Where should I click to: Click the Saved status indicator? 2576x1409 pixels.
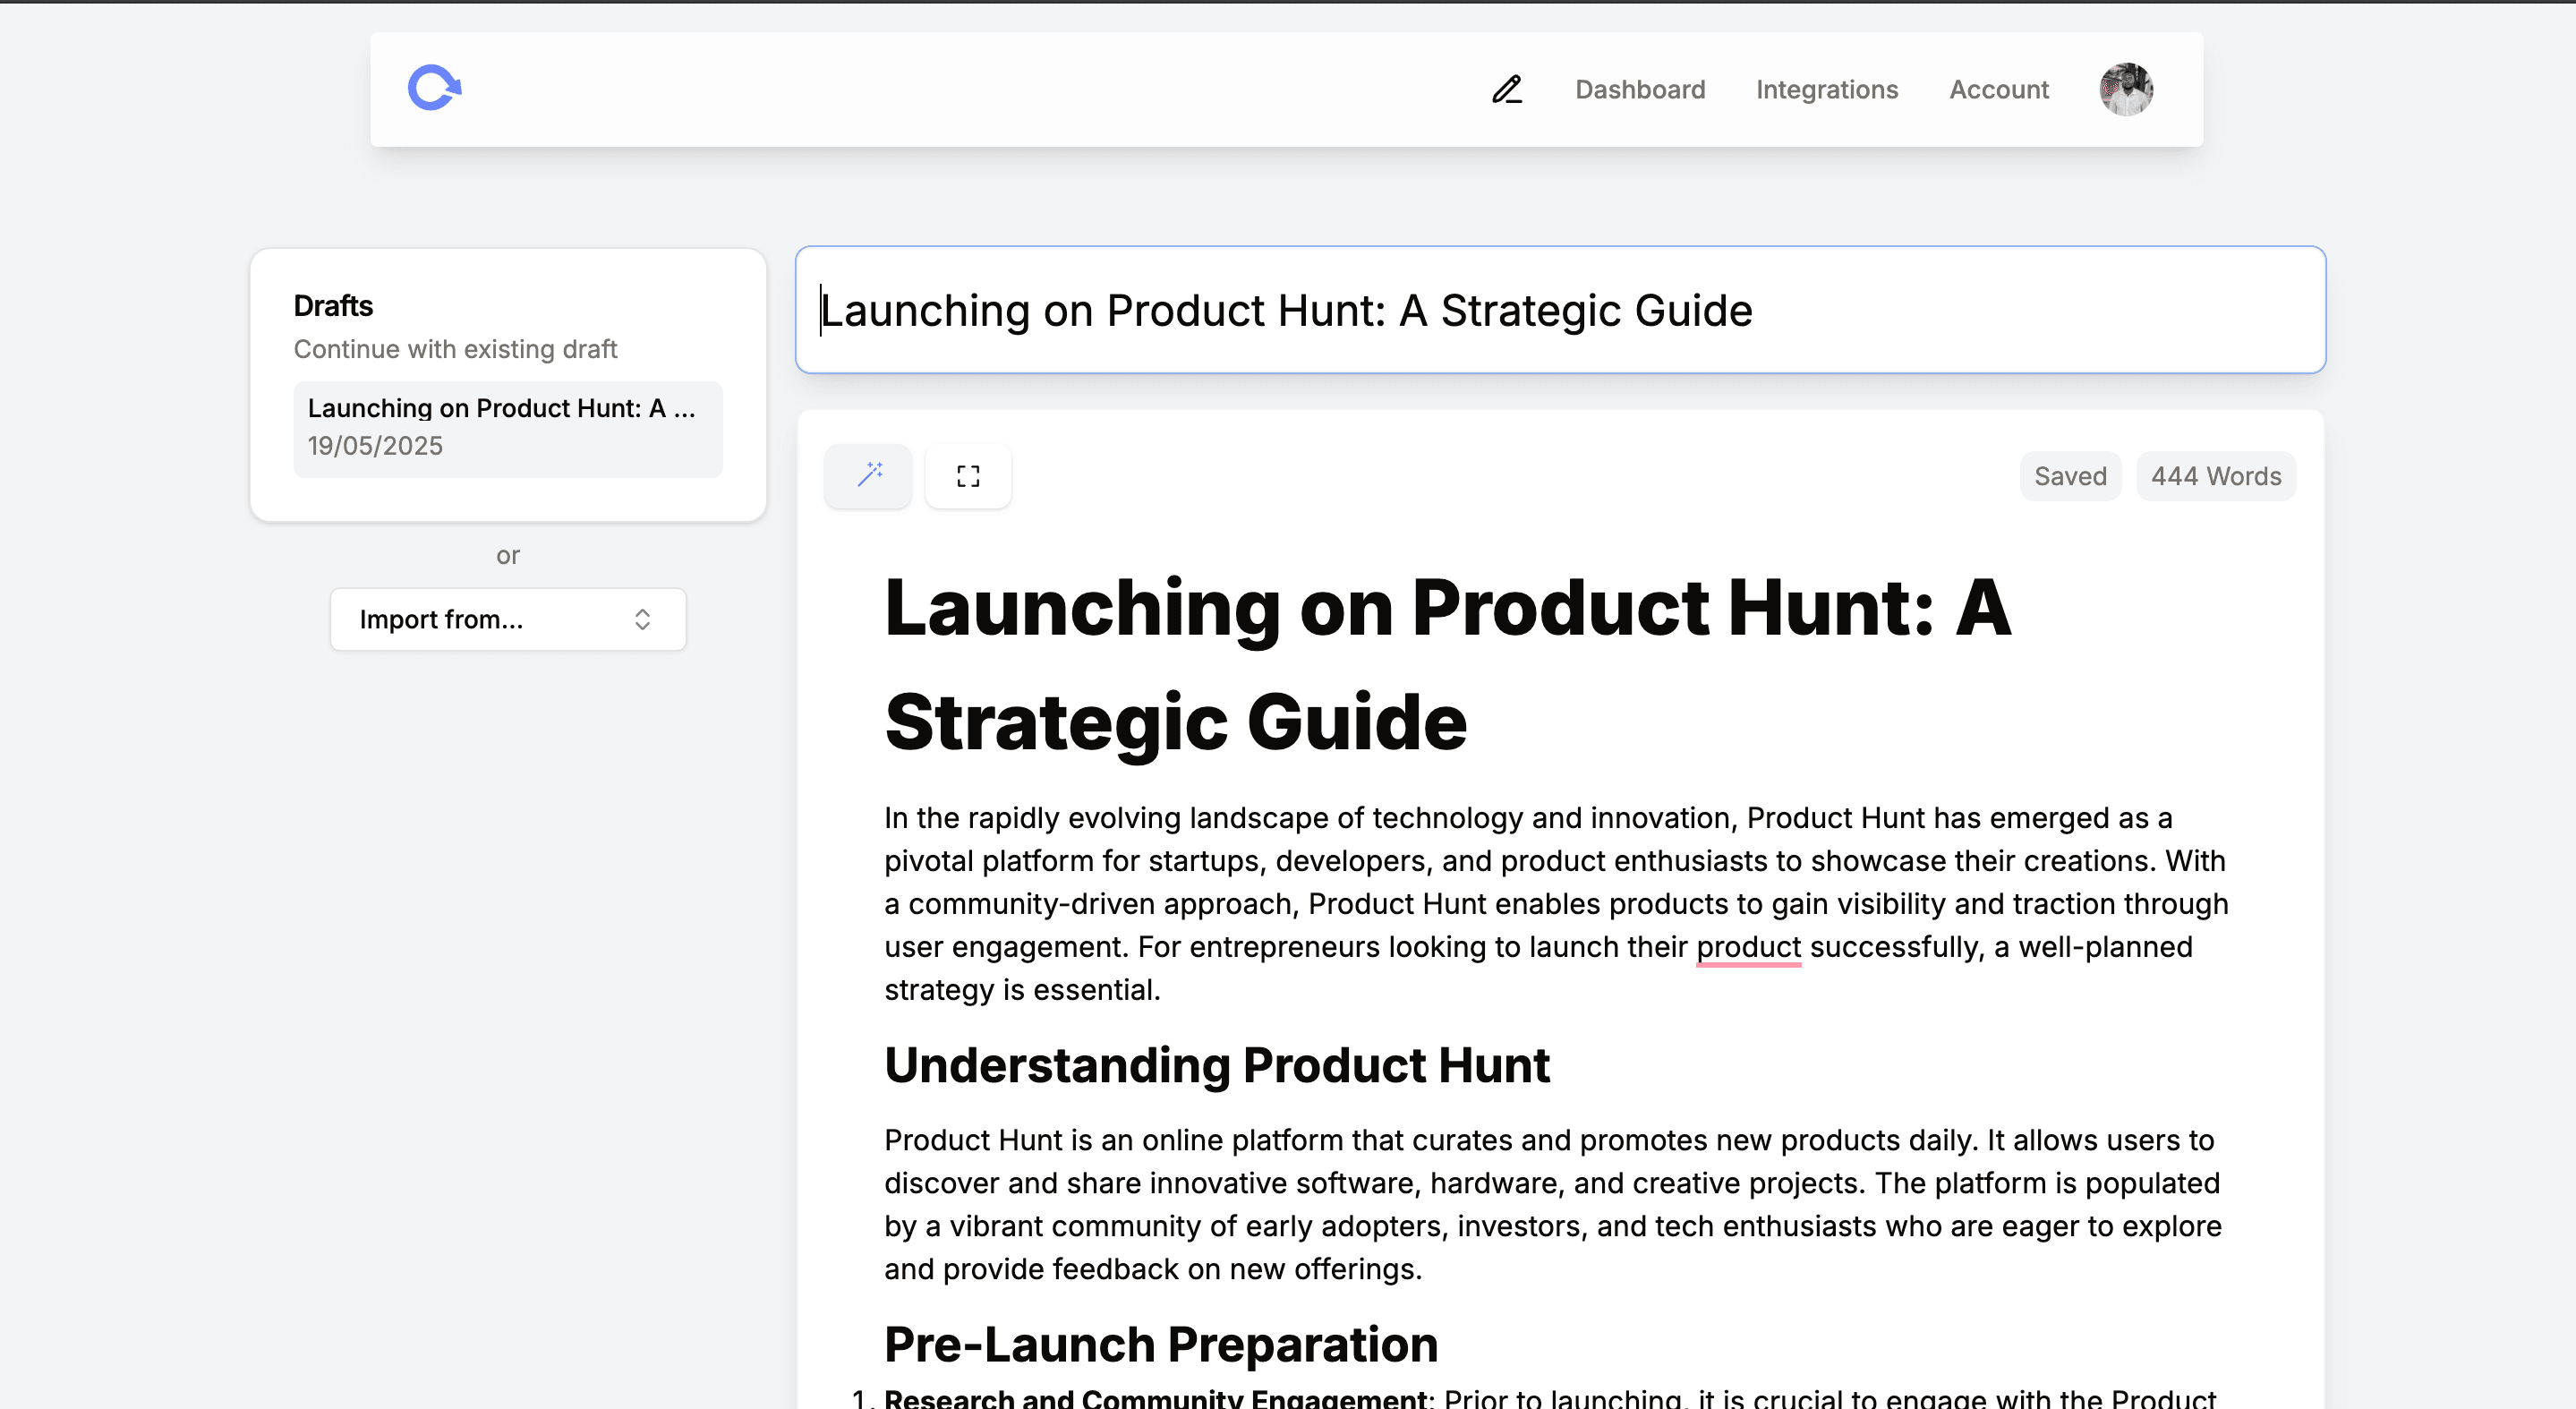coord(2070,475)
